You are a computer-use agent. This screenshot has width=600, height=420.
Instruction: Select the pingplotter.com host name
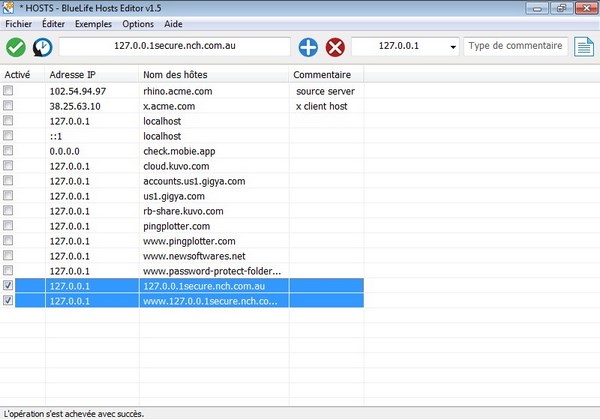176,226
